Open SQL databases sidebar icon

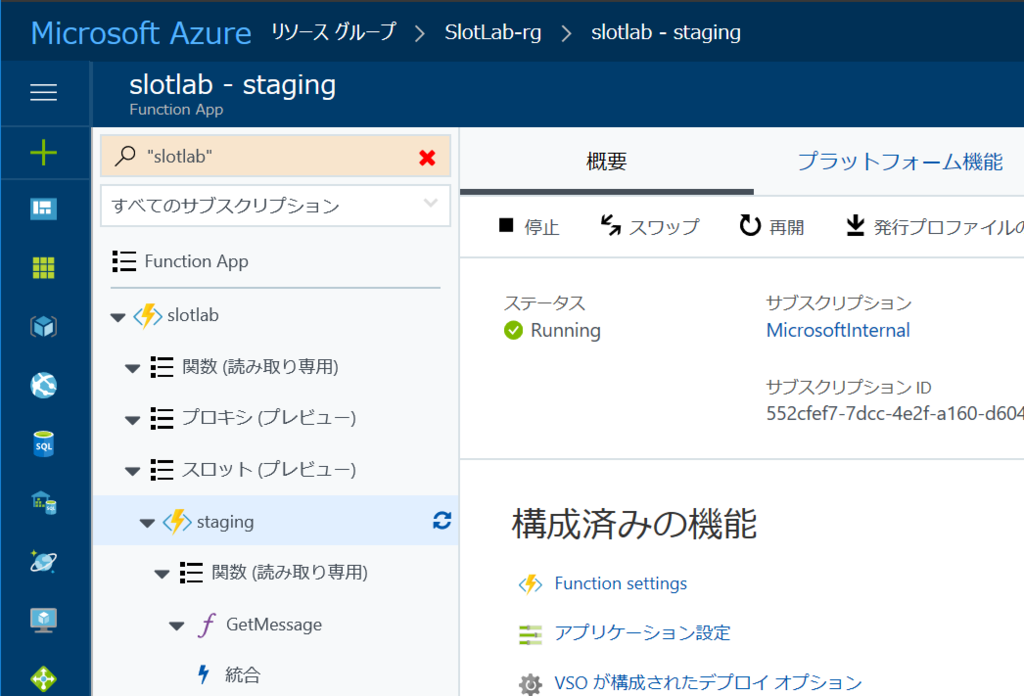(43, 444)
